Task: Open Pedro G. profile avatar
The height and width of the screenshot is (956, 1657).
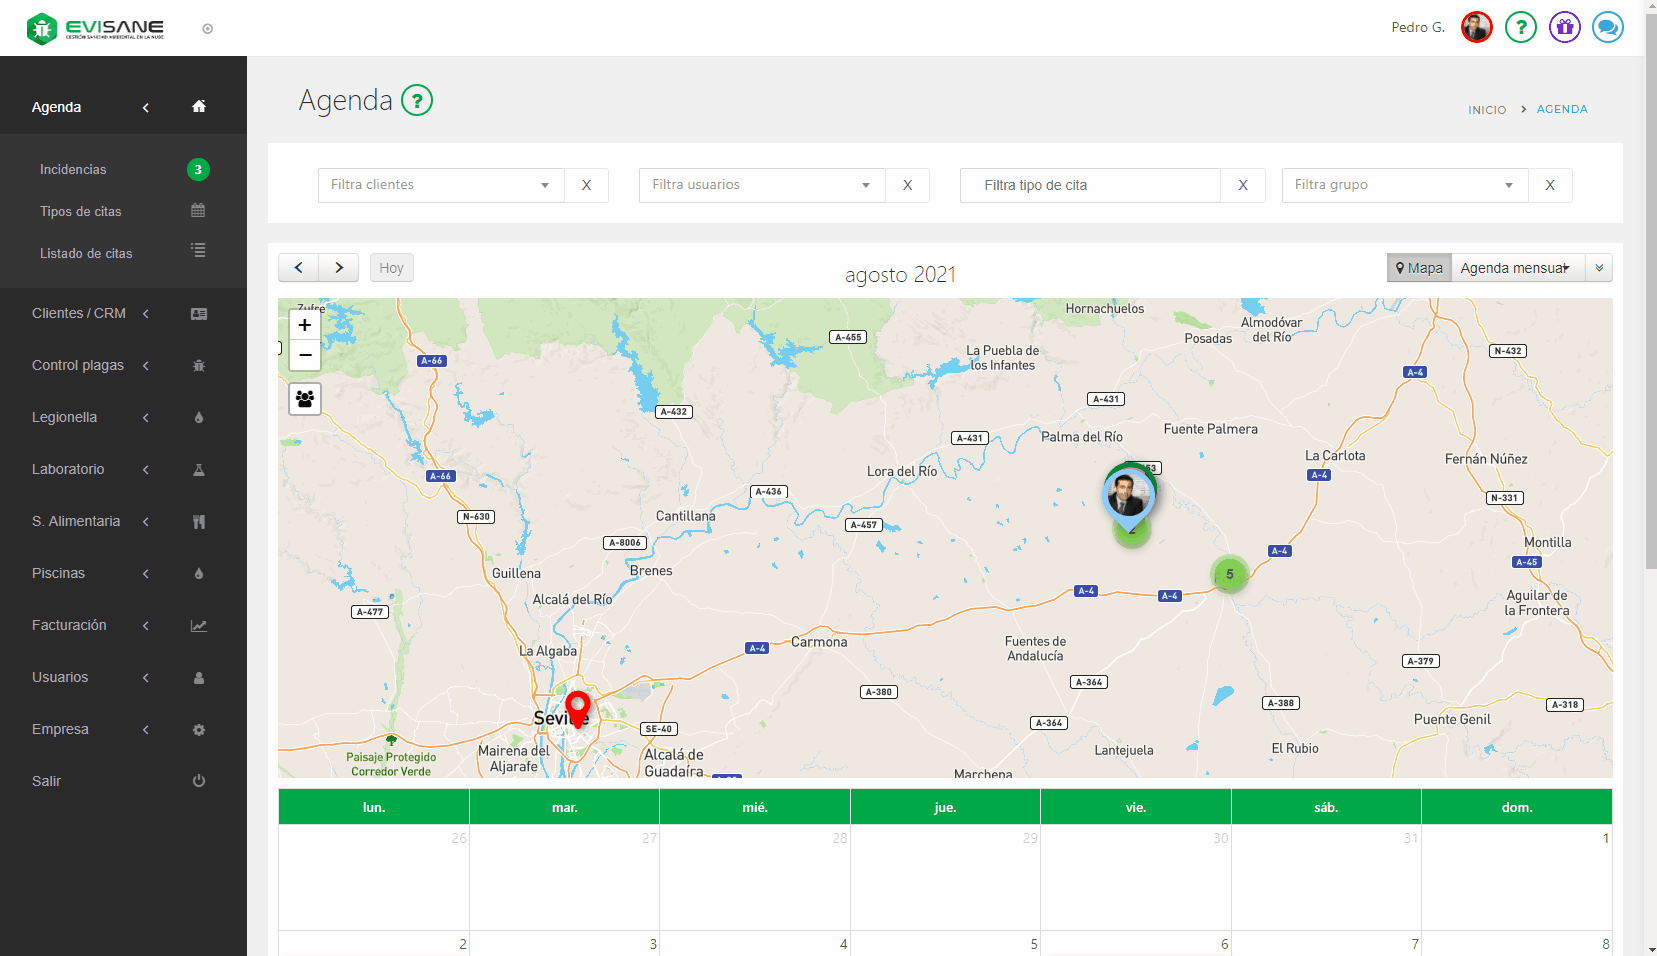Action: [x=1476, y=27]
